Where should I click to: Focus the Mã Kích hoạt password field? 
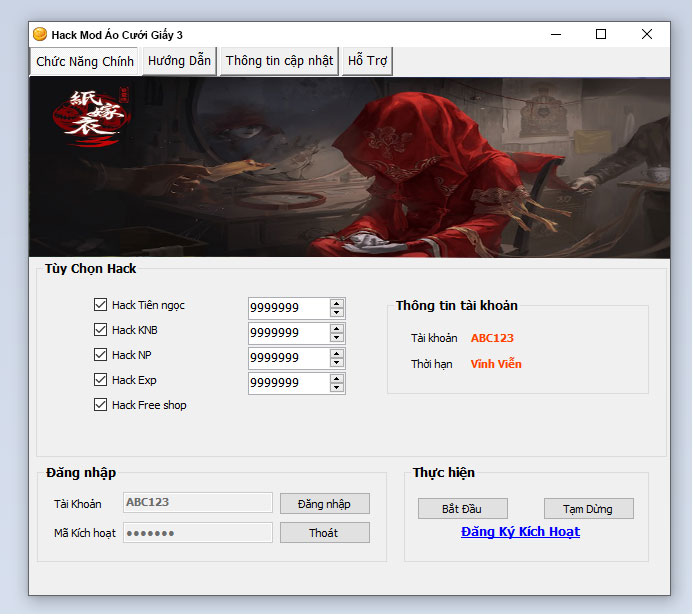point(198,533)
